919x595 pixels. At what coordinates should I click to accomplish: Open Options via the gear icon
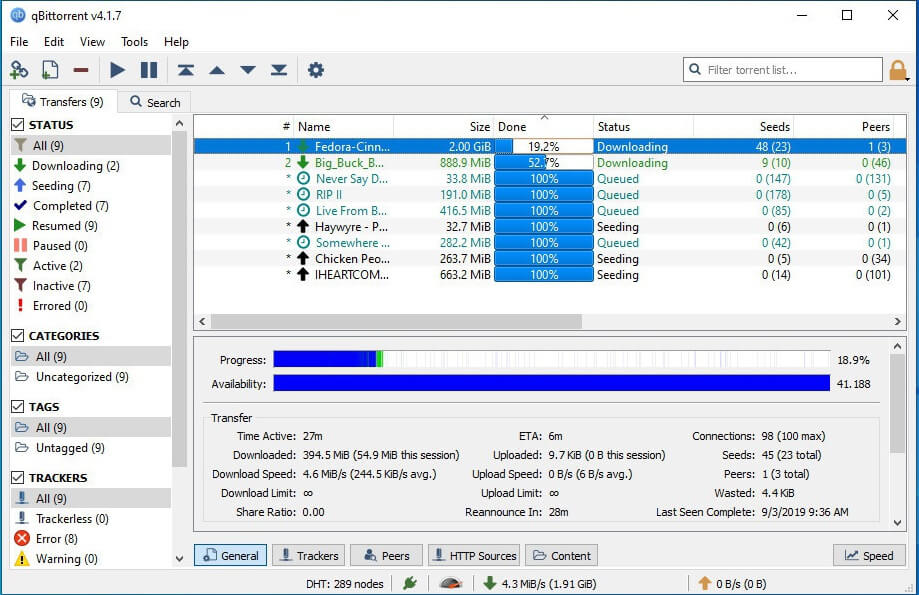(x=316, y=70)
